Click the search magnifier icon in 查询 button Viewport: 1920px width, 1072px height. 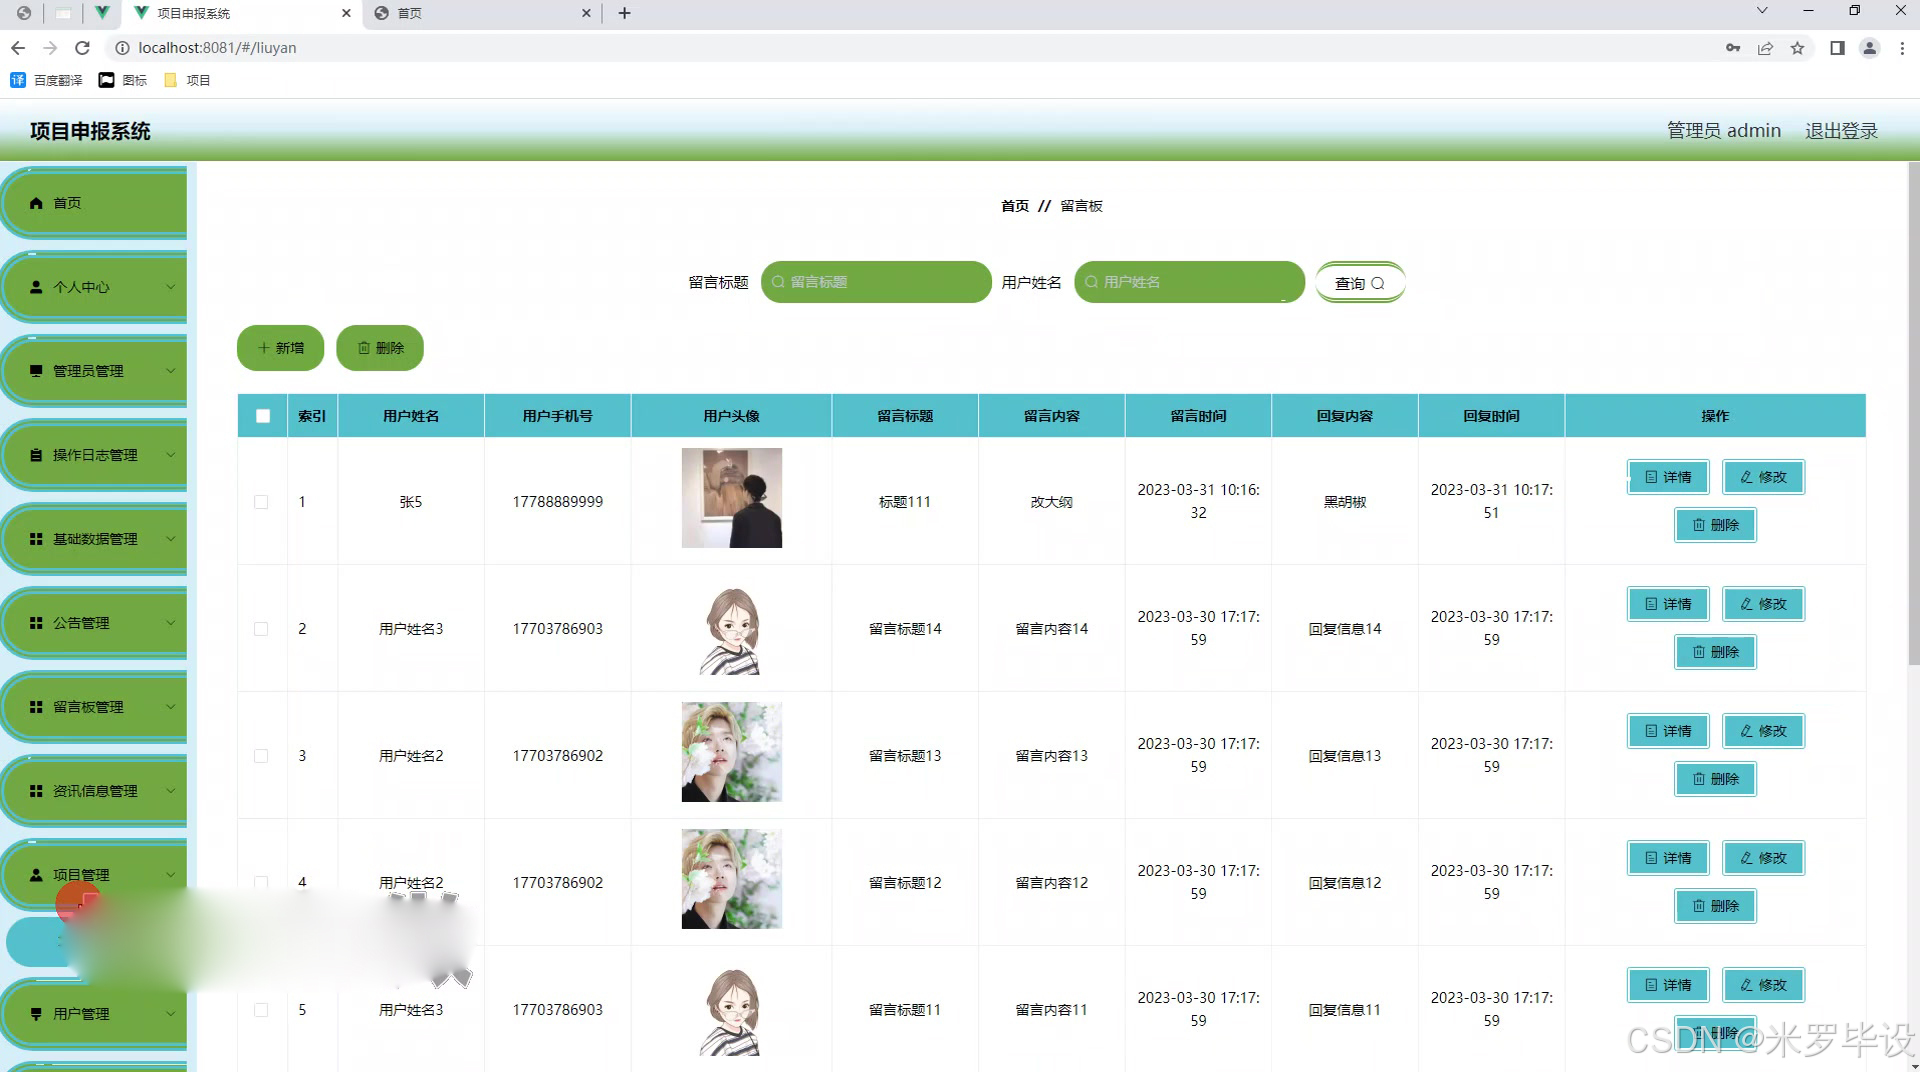click(x=1378, y=283)
